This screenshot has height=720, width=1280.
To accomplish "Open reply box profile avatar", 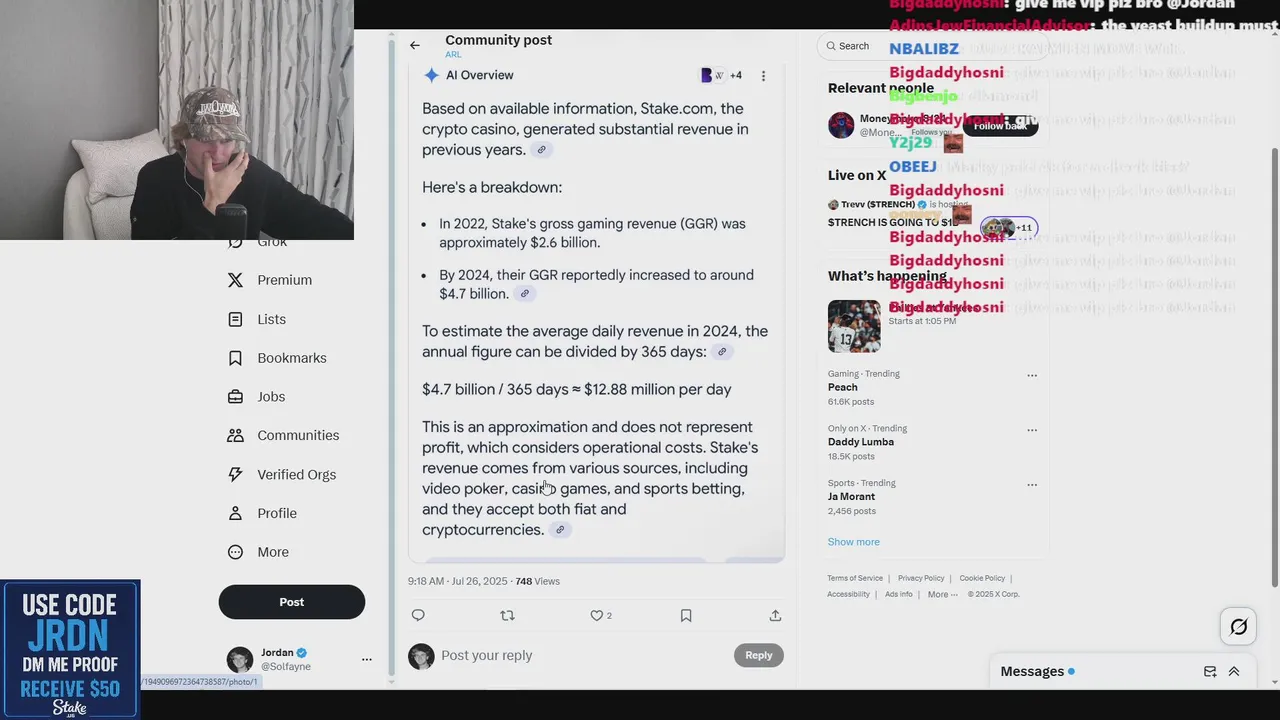I will (x=421, y=656).
